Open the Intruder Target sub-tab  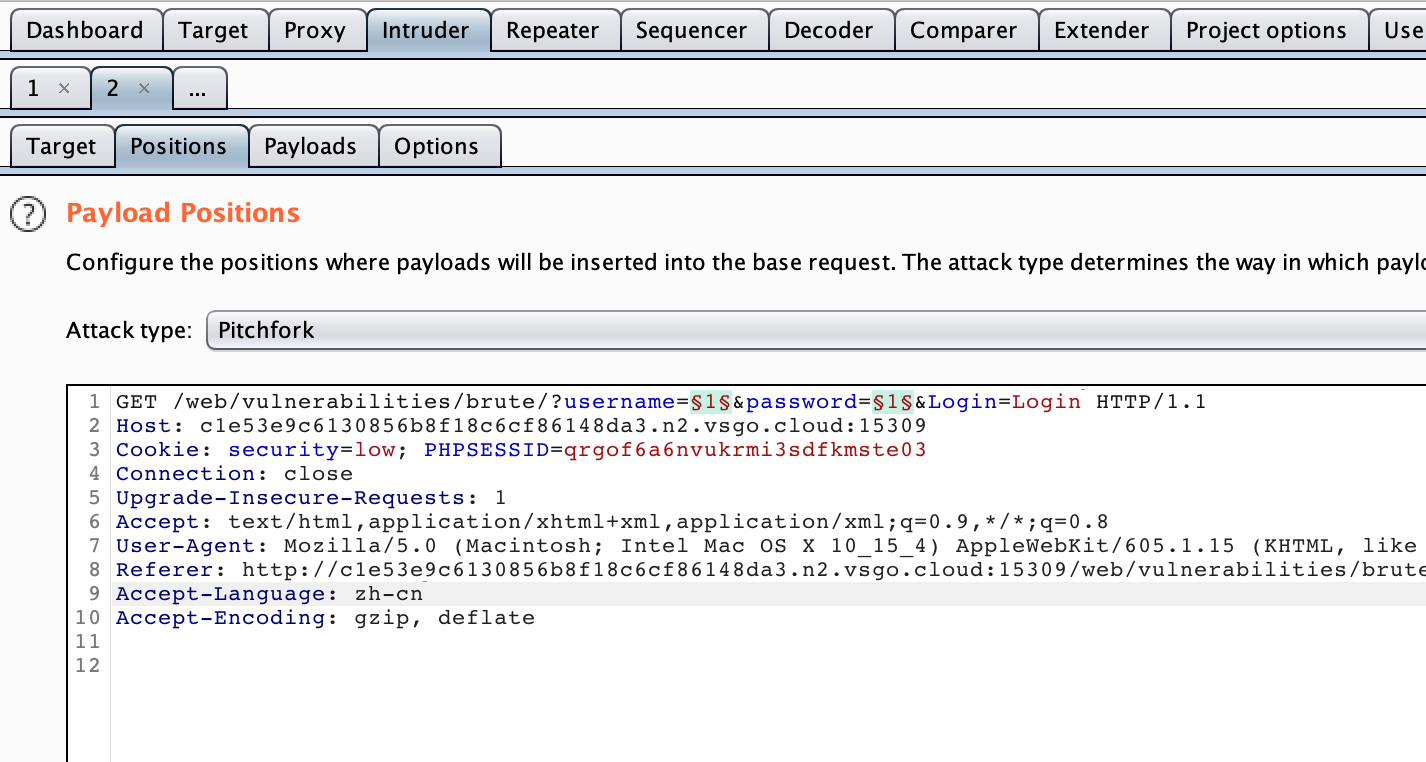[x=61, y=146]
